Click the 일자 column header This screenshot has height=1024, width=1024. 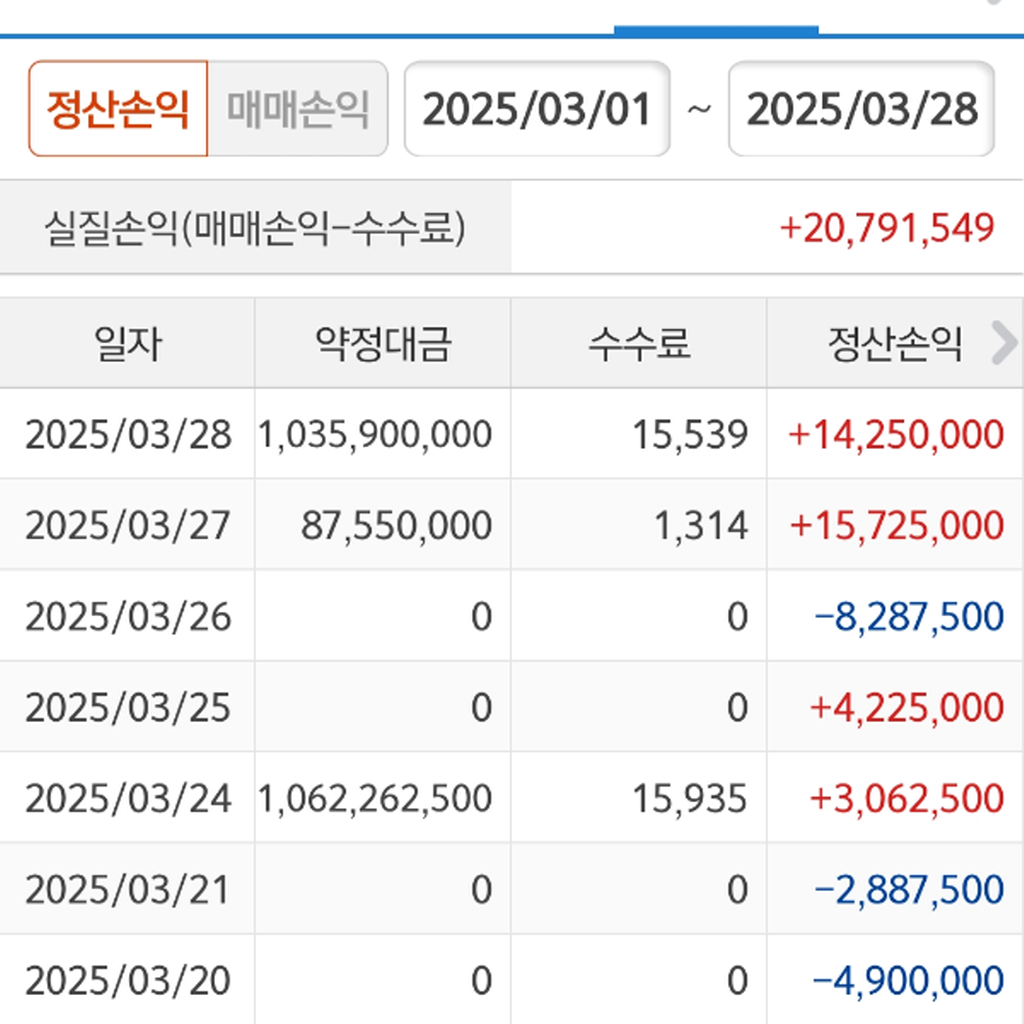click(127, 344)
